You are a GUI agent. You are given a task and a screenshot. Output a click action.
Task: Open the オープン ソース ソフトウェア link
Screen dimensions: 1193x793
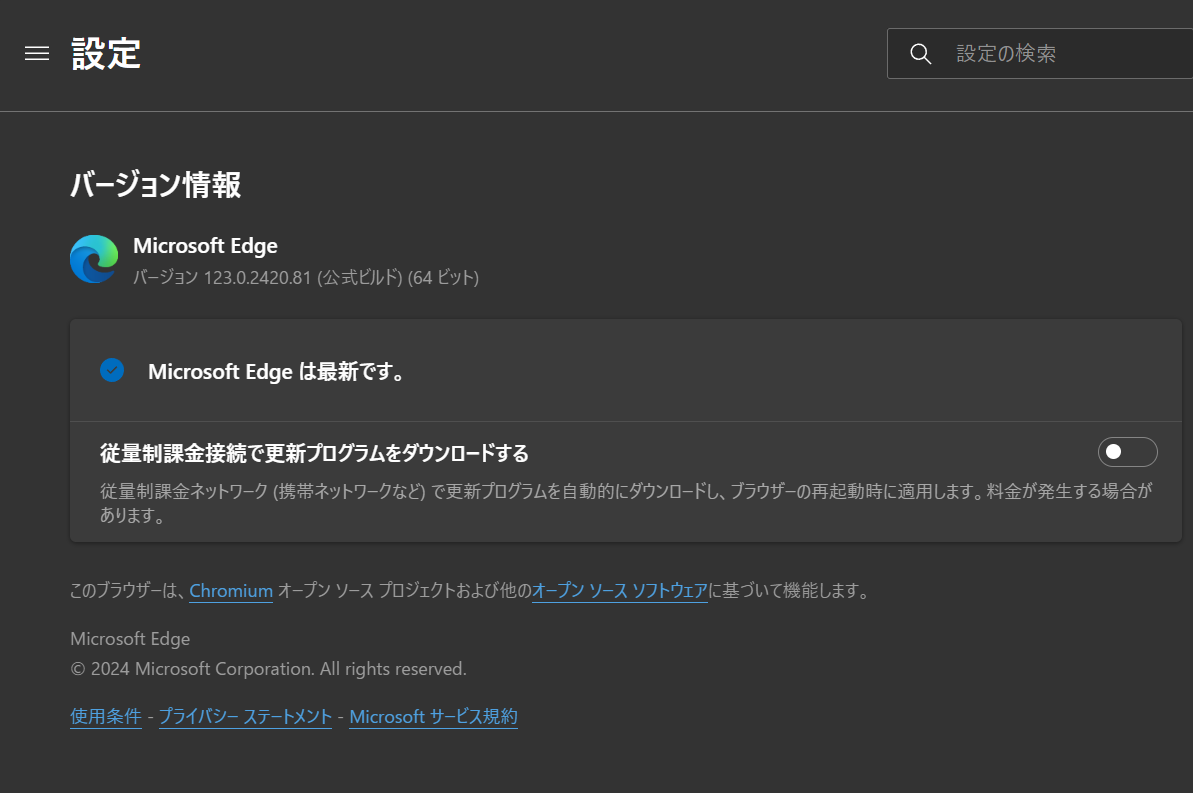(x=620, y=591)
